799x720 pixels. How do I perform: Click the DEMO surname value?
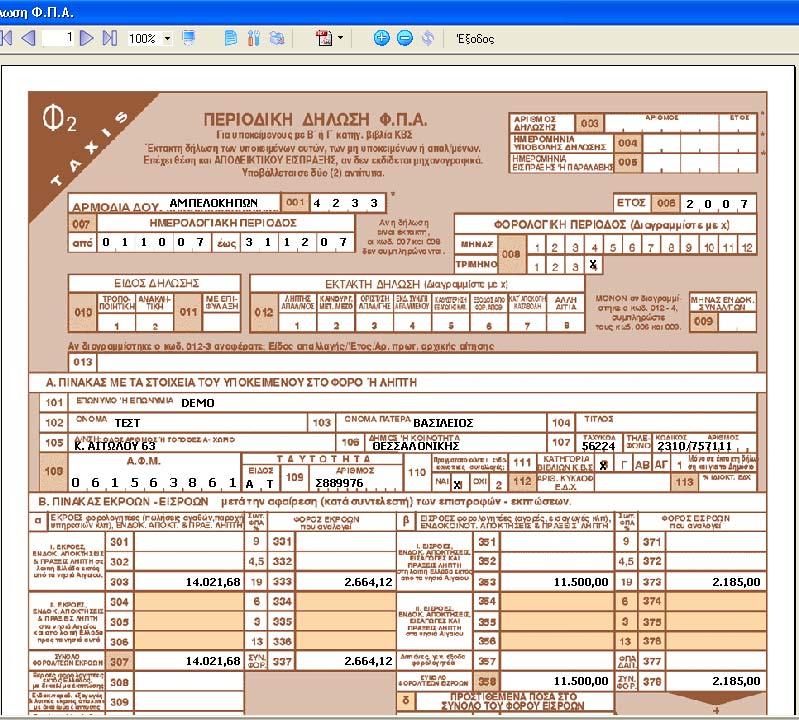198,403
